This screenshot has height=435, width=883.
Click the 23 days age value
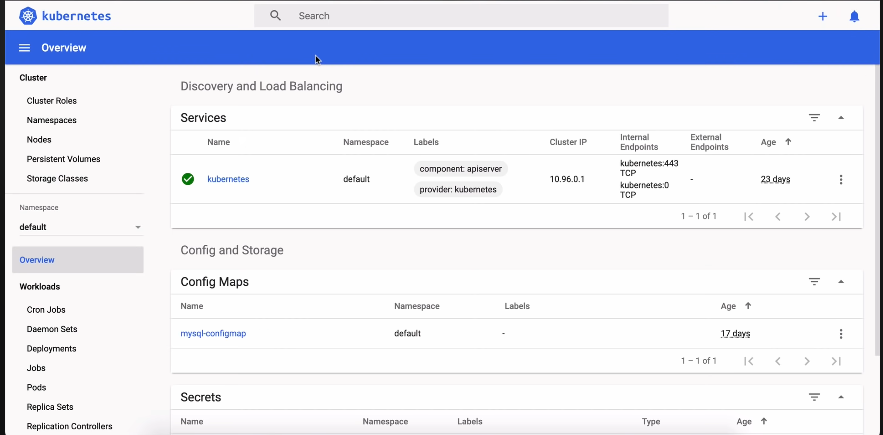pos(775,179)
